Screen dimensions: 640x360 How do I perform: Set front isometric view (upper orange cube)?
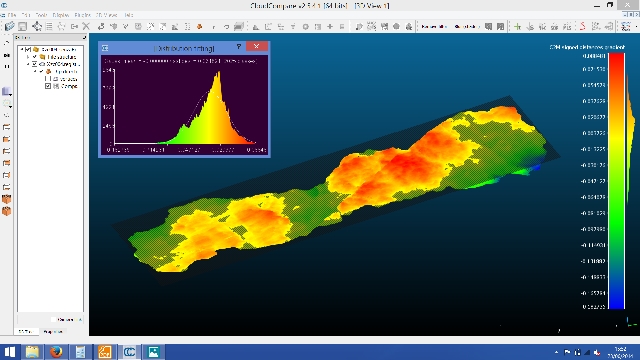click(x=7, y=199)
